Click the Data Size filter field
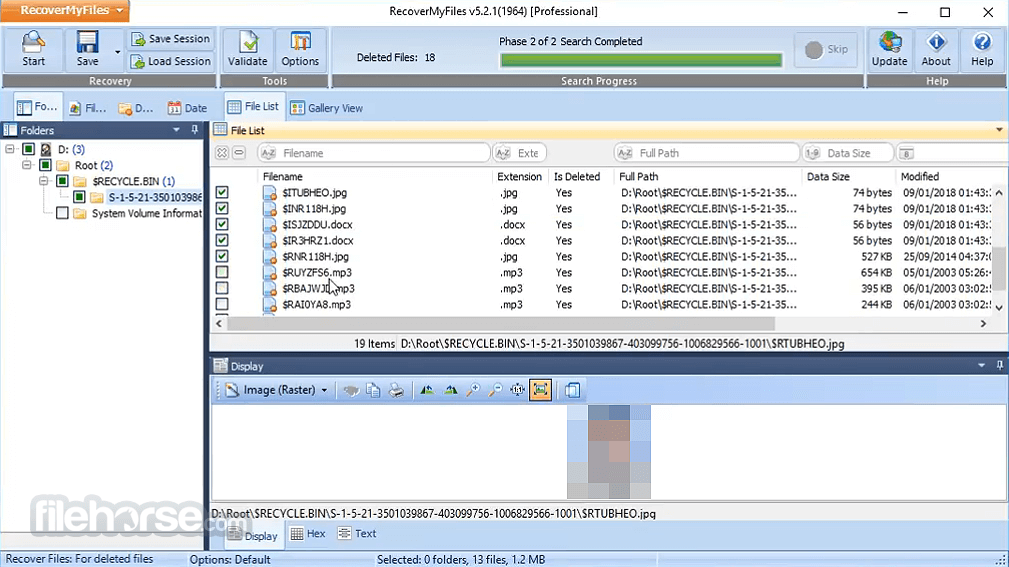The width and height of the screenshot is (1009, 567). (847, 153)
